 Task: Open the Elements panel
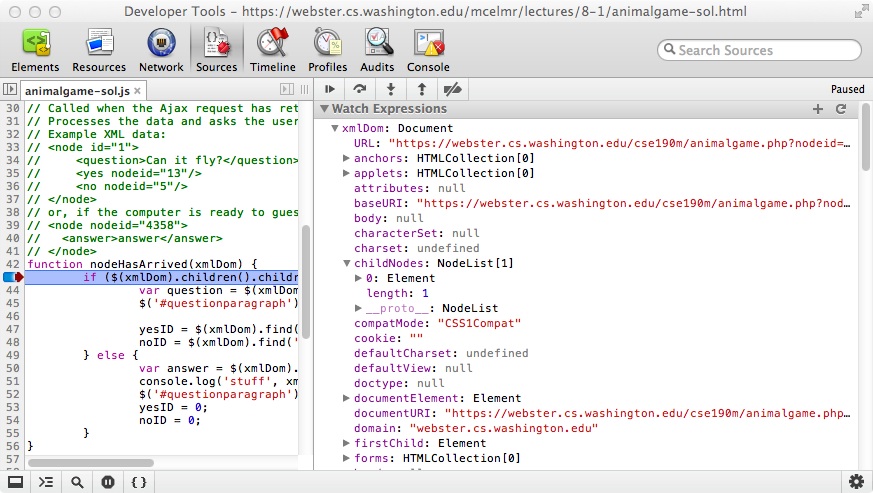(x=35, y=51)
